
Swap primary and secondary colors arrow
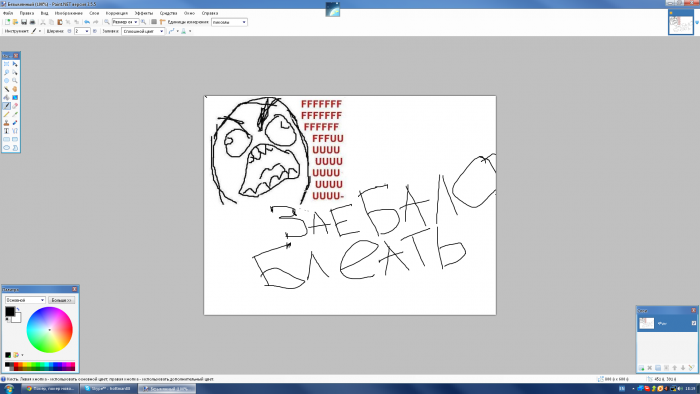coord(18,309)
